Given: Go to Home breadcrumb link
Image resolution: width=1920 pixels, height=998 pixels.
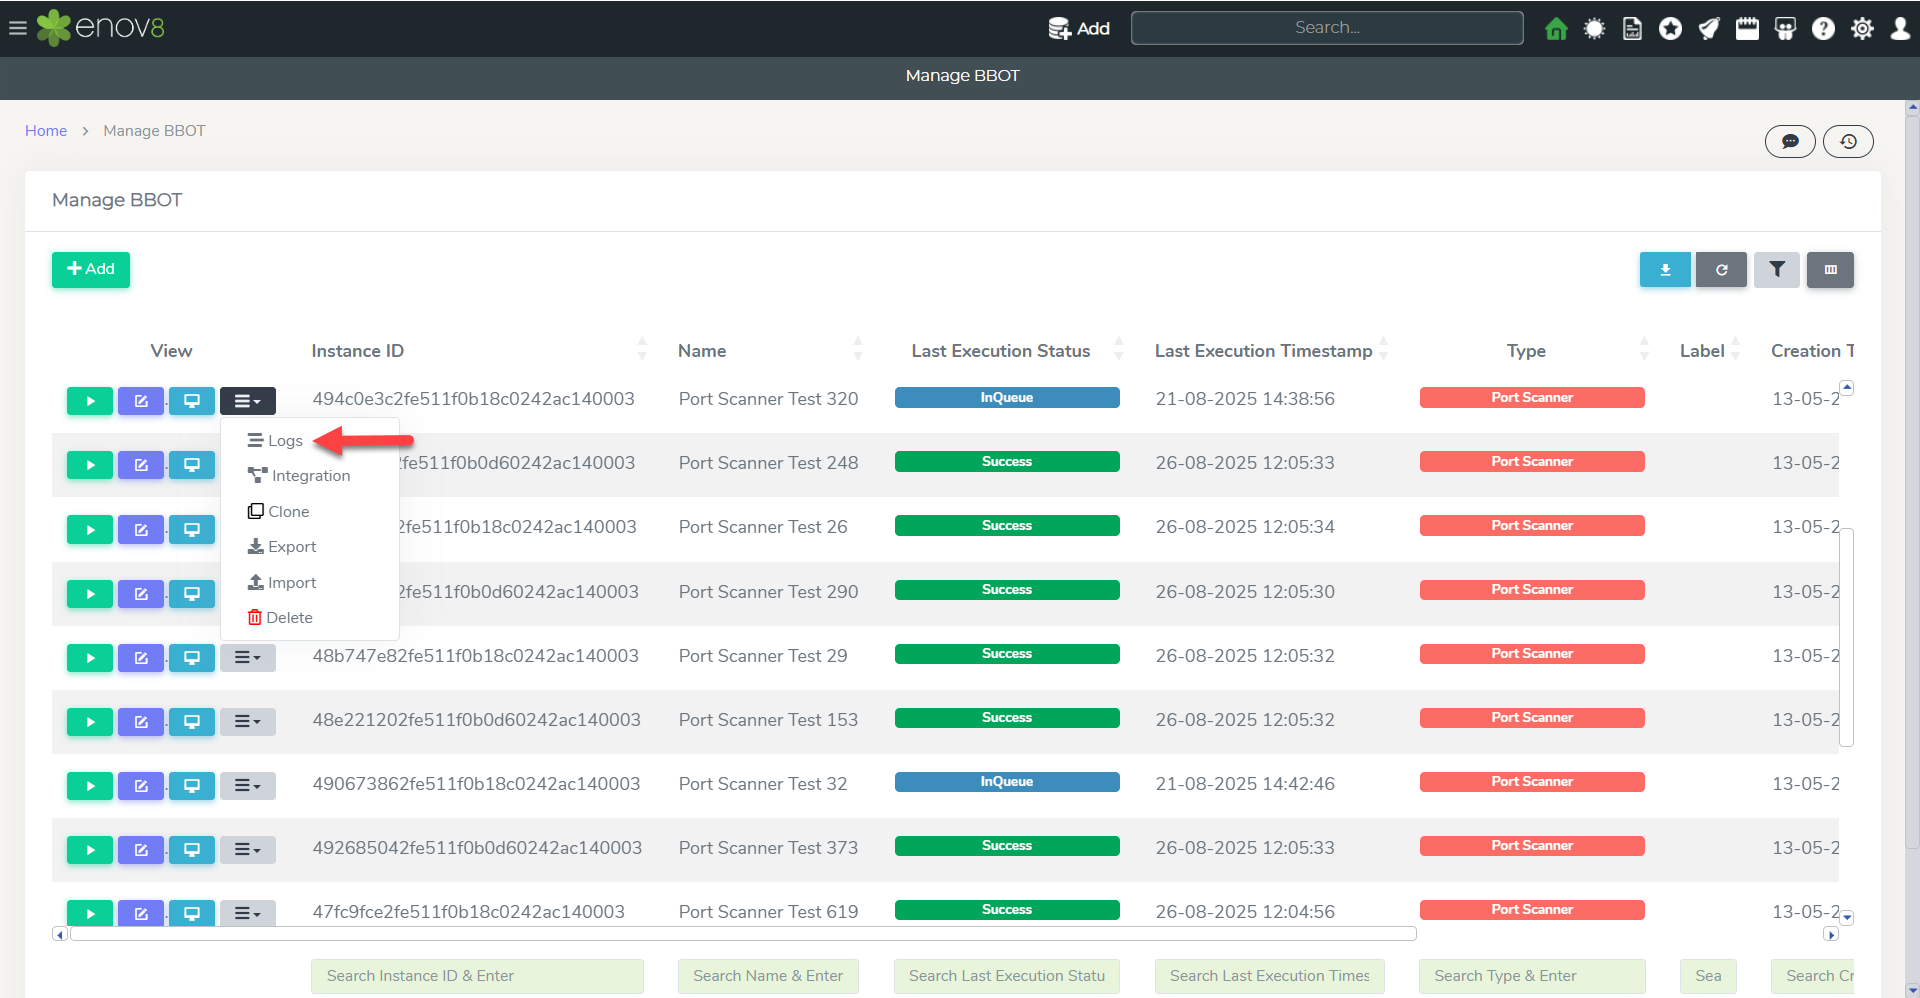Looking at the screenshot, I should tap(46, 131).
